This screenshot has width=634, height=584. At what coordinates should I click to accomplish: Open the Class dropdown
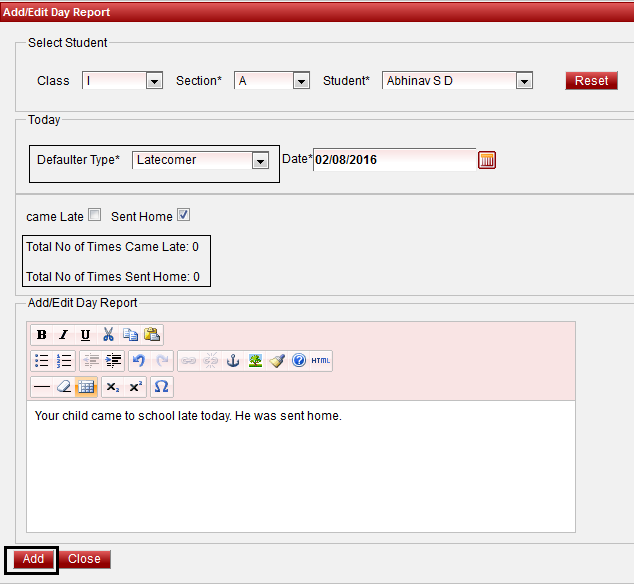coord(154,81)
